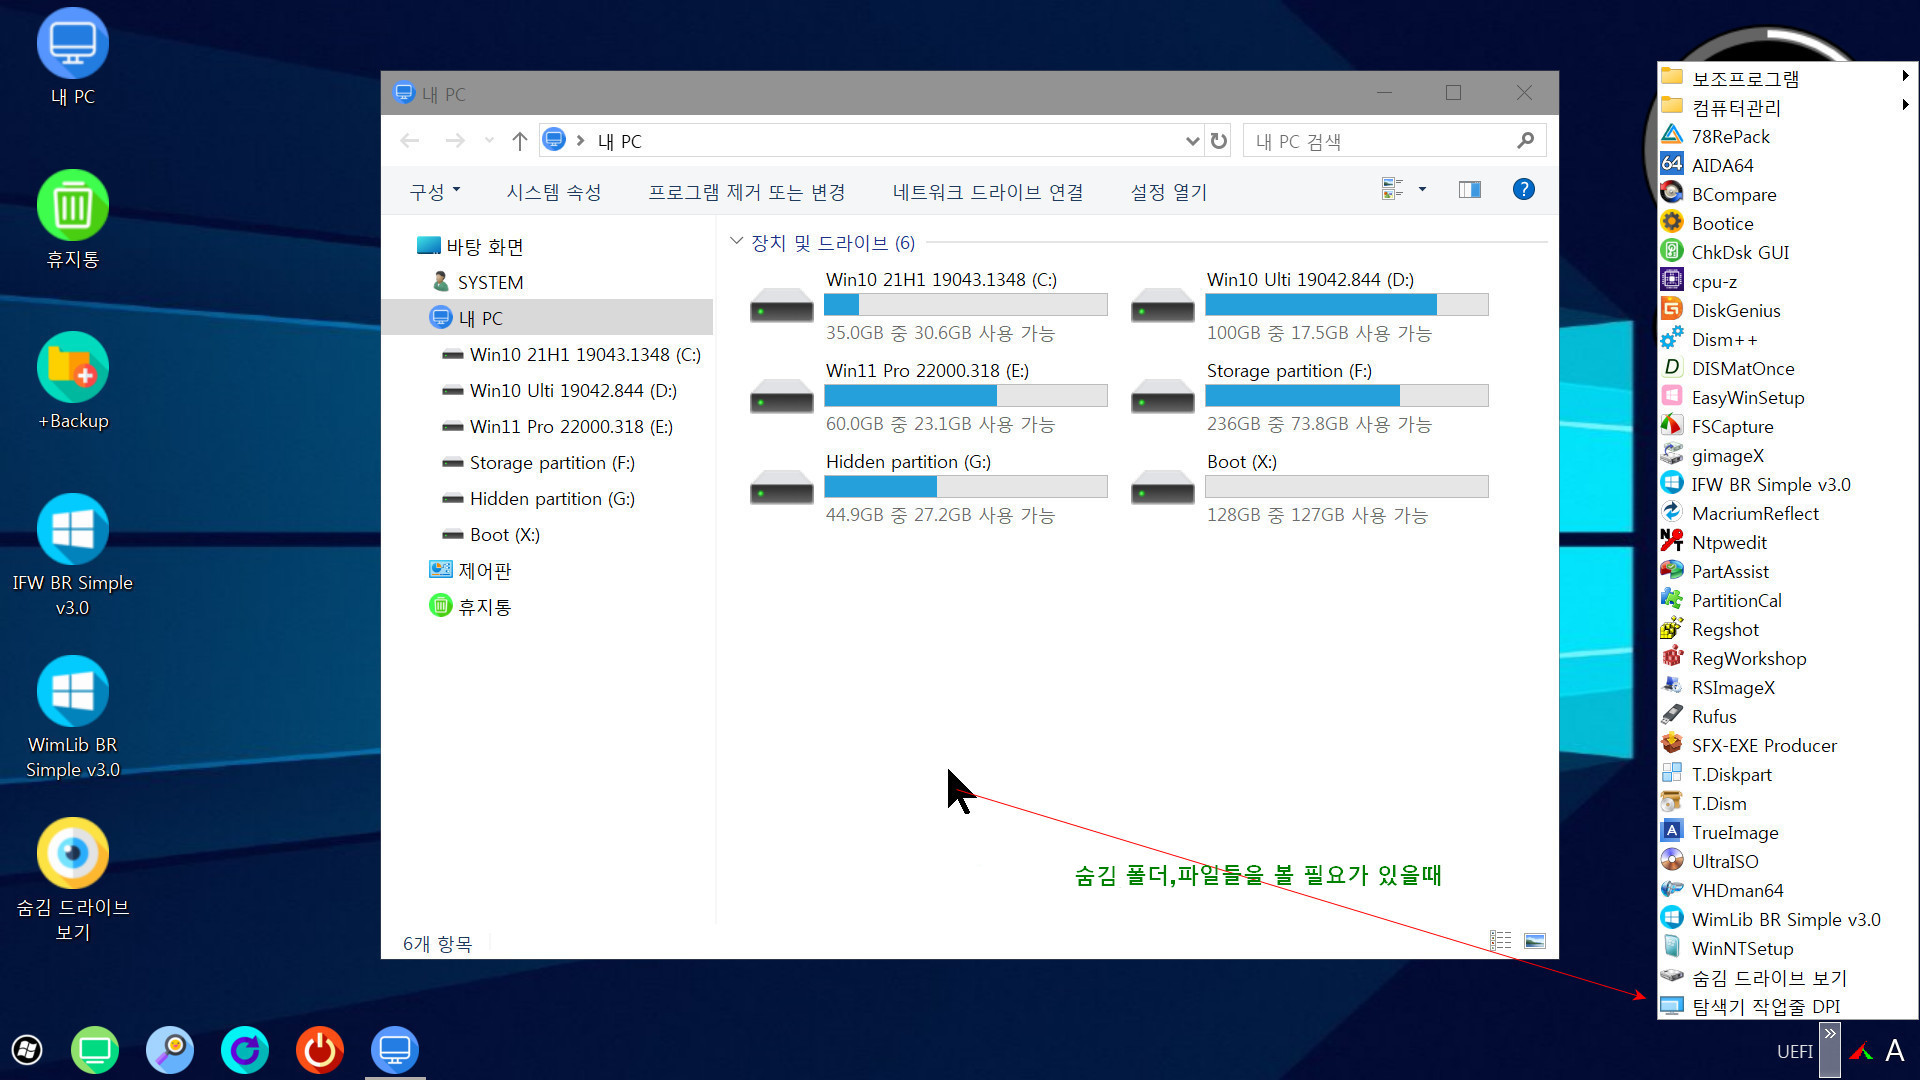Click the MacriumReflect icon
The height and width of the screenshot is (1080, 1920).
[1672, 513]
